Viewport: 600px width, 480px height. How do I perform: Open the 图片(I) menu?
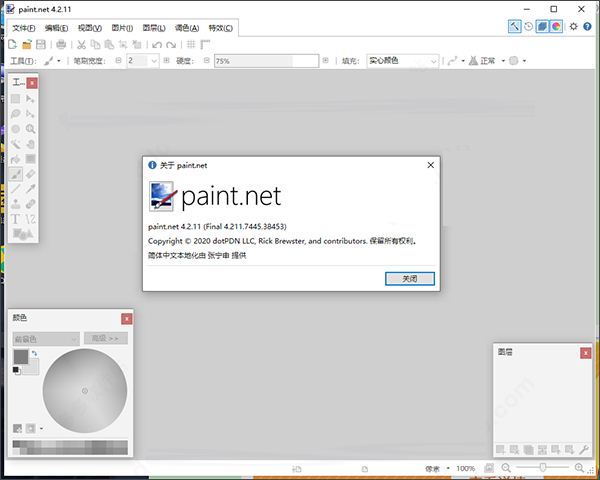(122, 28)
